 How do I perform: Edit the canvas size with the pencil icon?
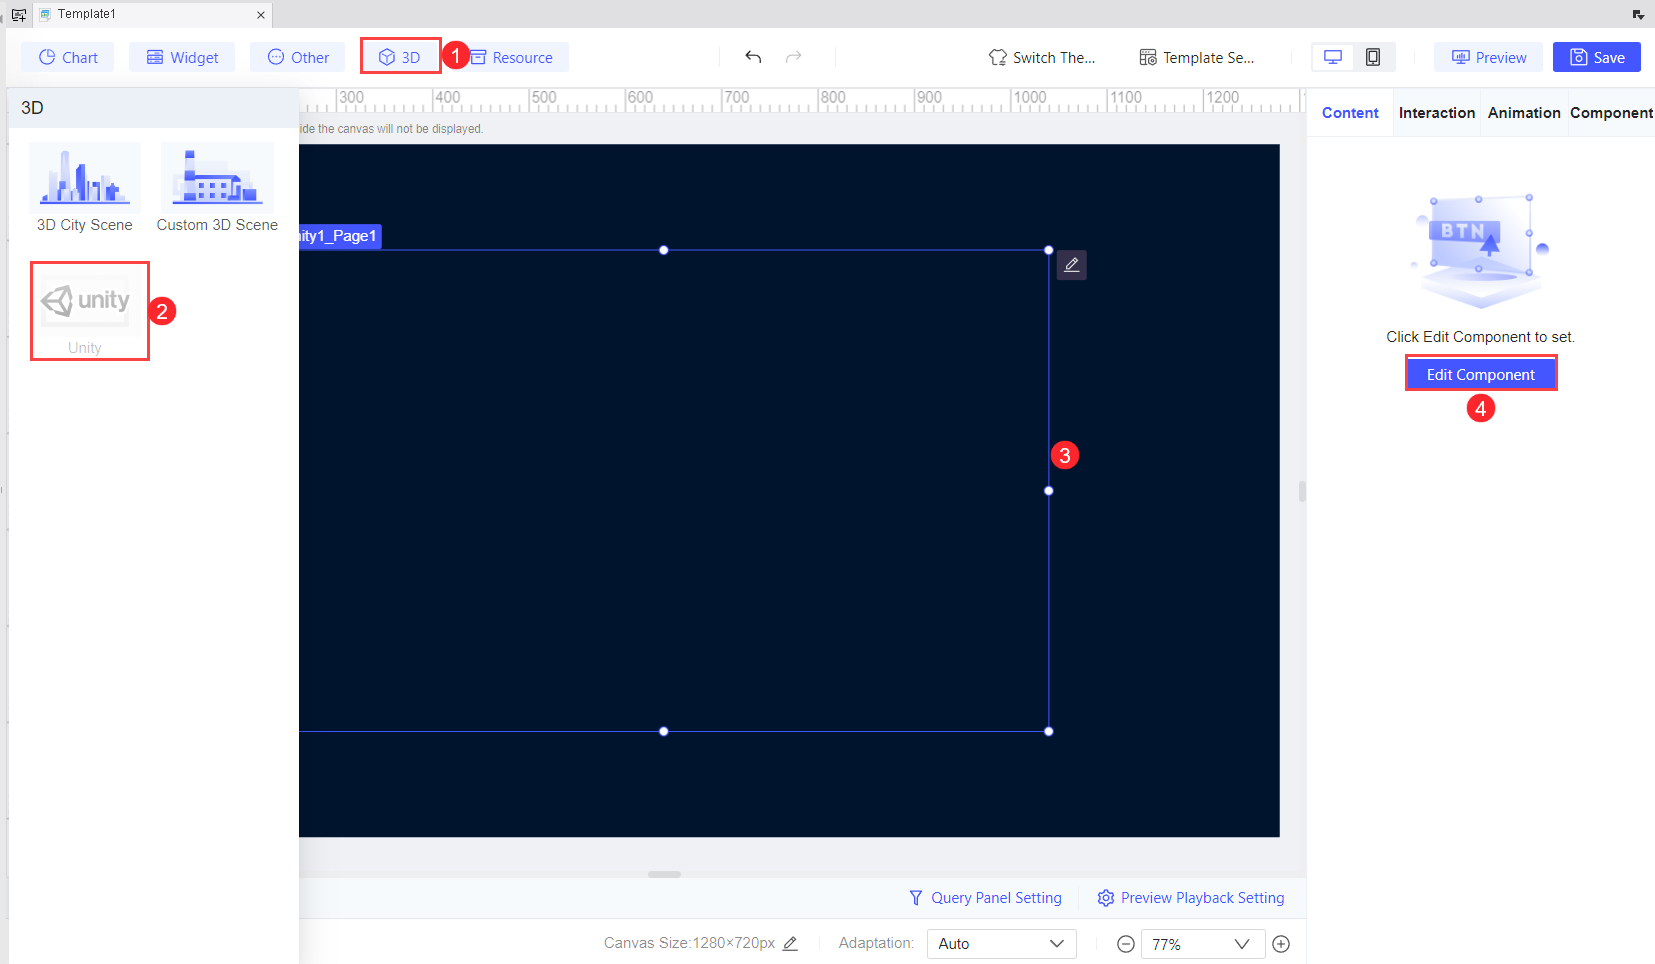[790, 943]
